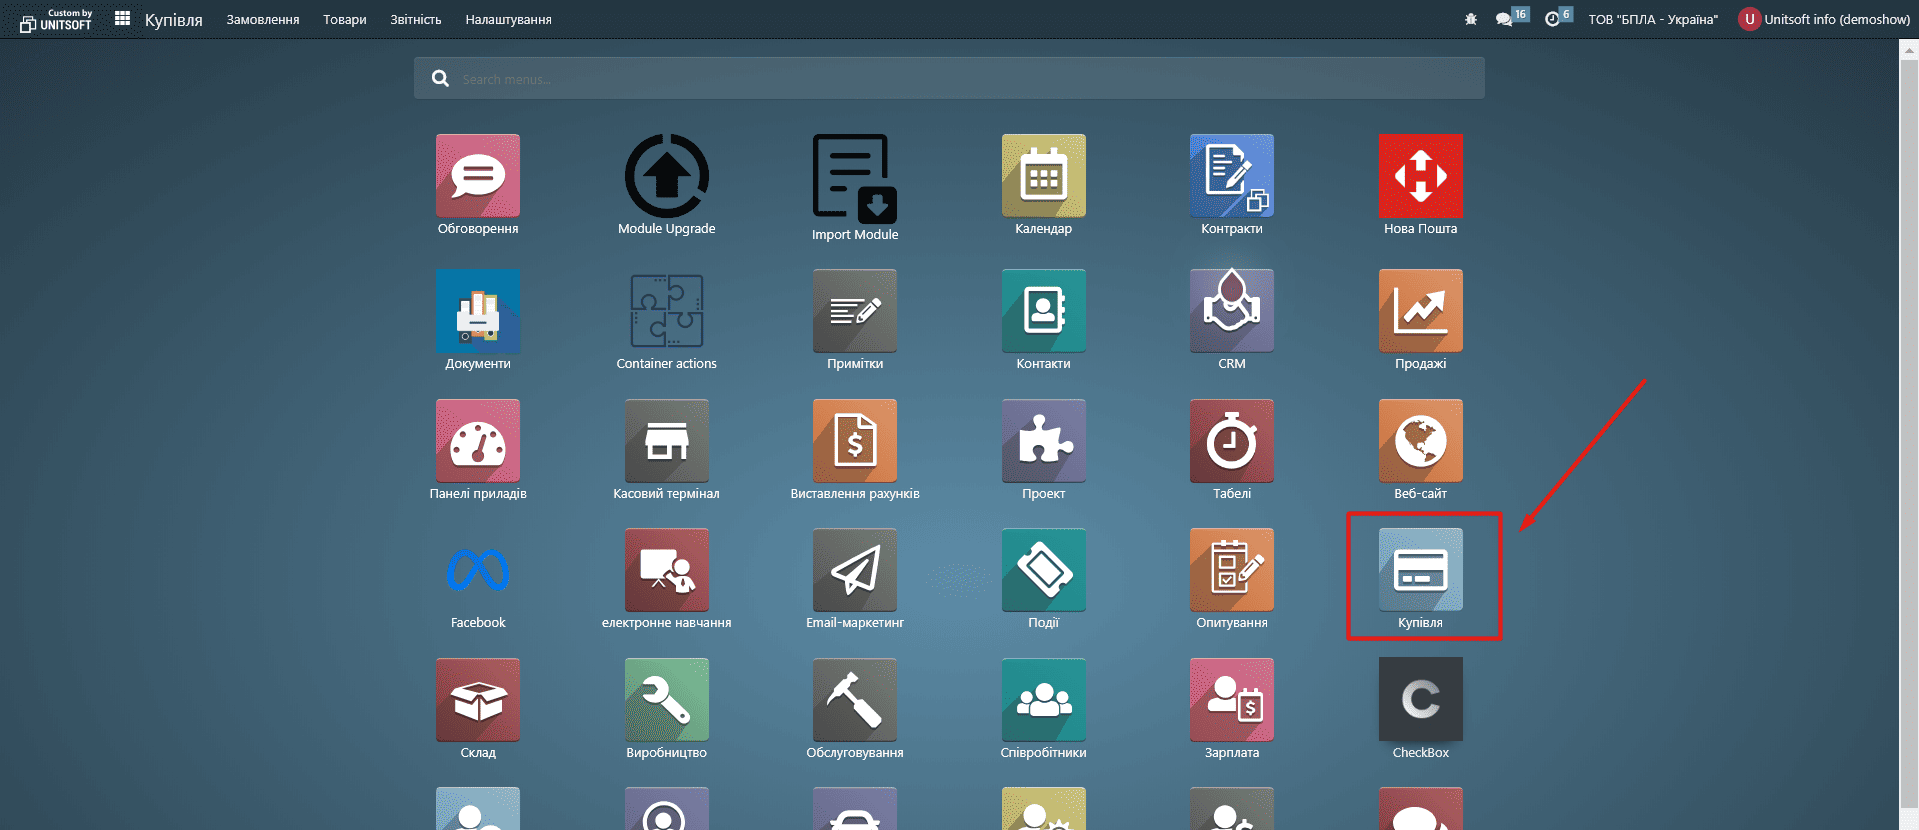Expand the Unitsoft info user menu

pos(1825,19)
